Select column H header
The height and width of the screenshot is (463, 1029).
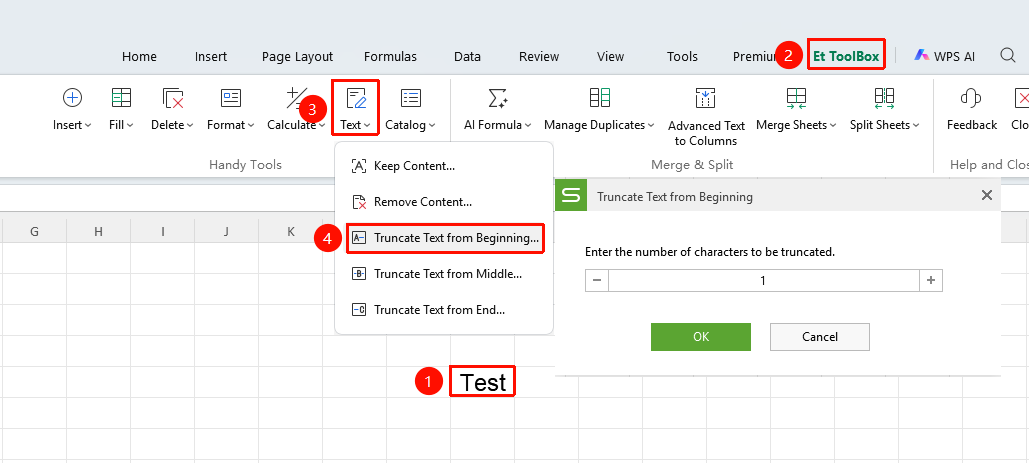98,231
